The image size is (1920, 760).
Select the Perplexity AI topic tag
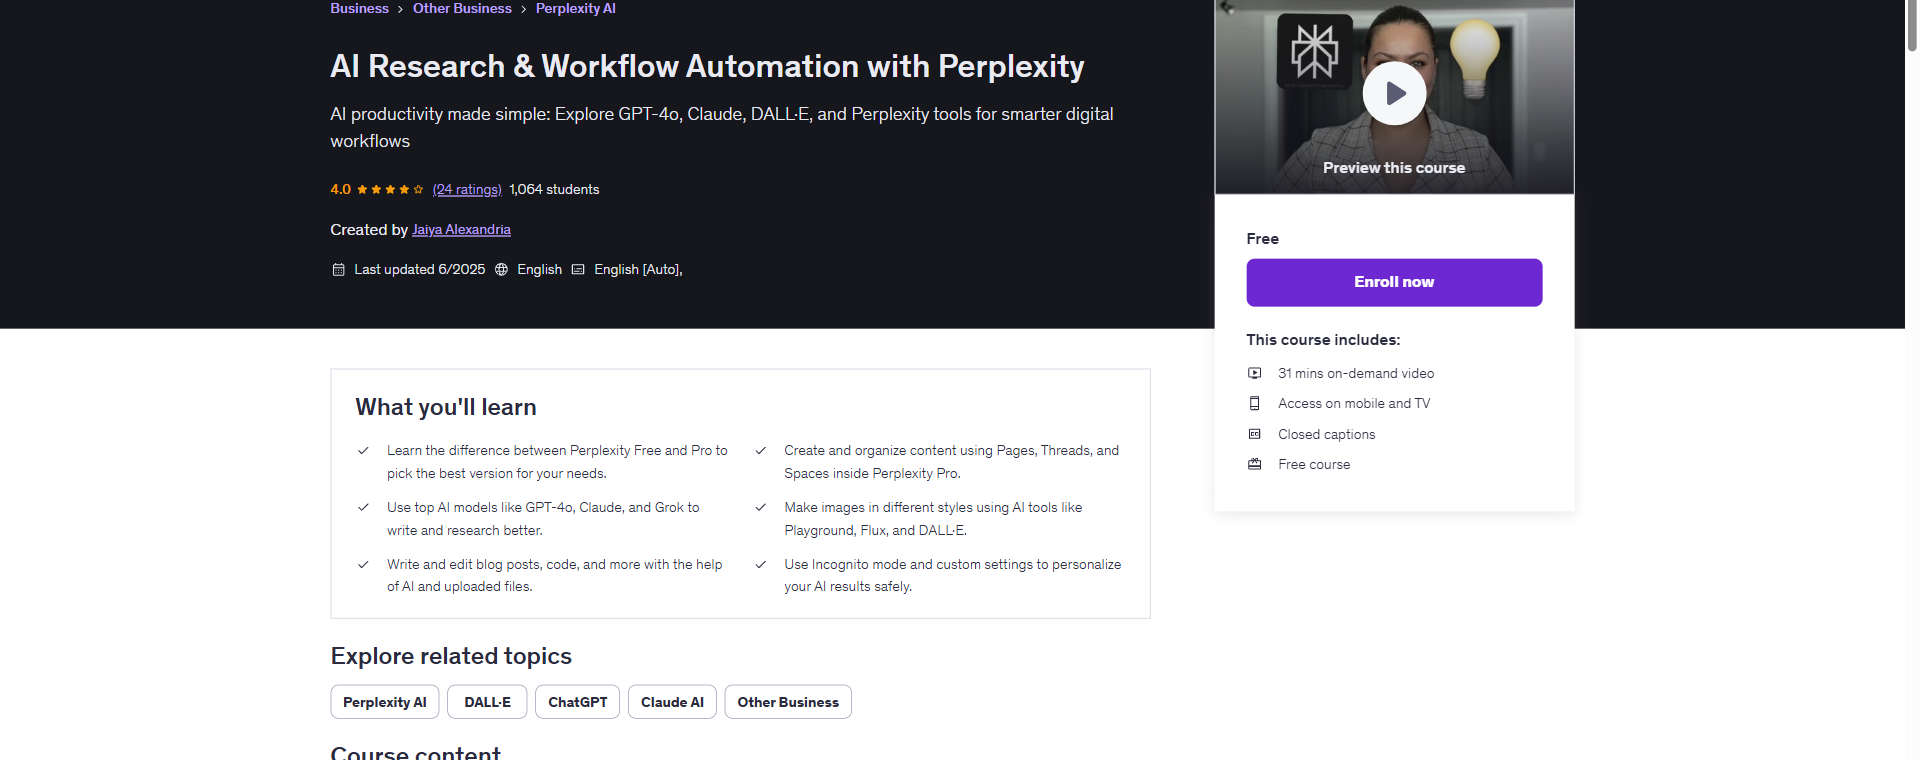coord(384,701)
